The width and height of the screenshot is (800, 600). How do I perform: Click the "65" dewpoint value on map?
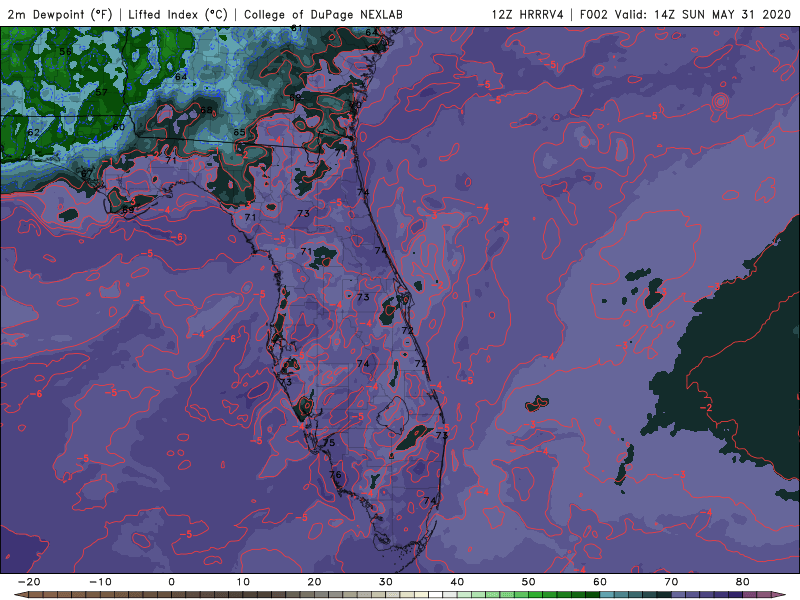[239, 133]
